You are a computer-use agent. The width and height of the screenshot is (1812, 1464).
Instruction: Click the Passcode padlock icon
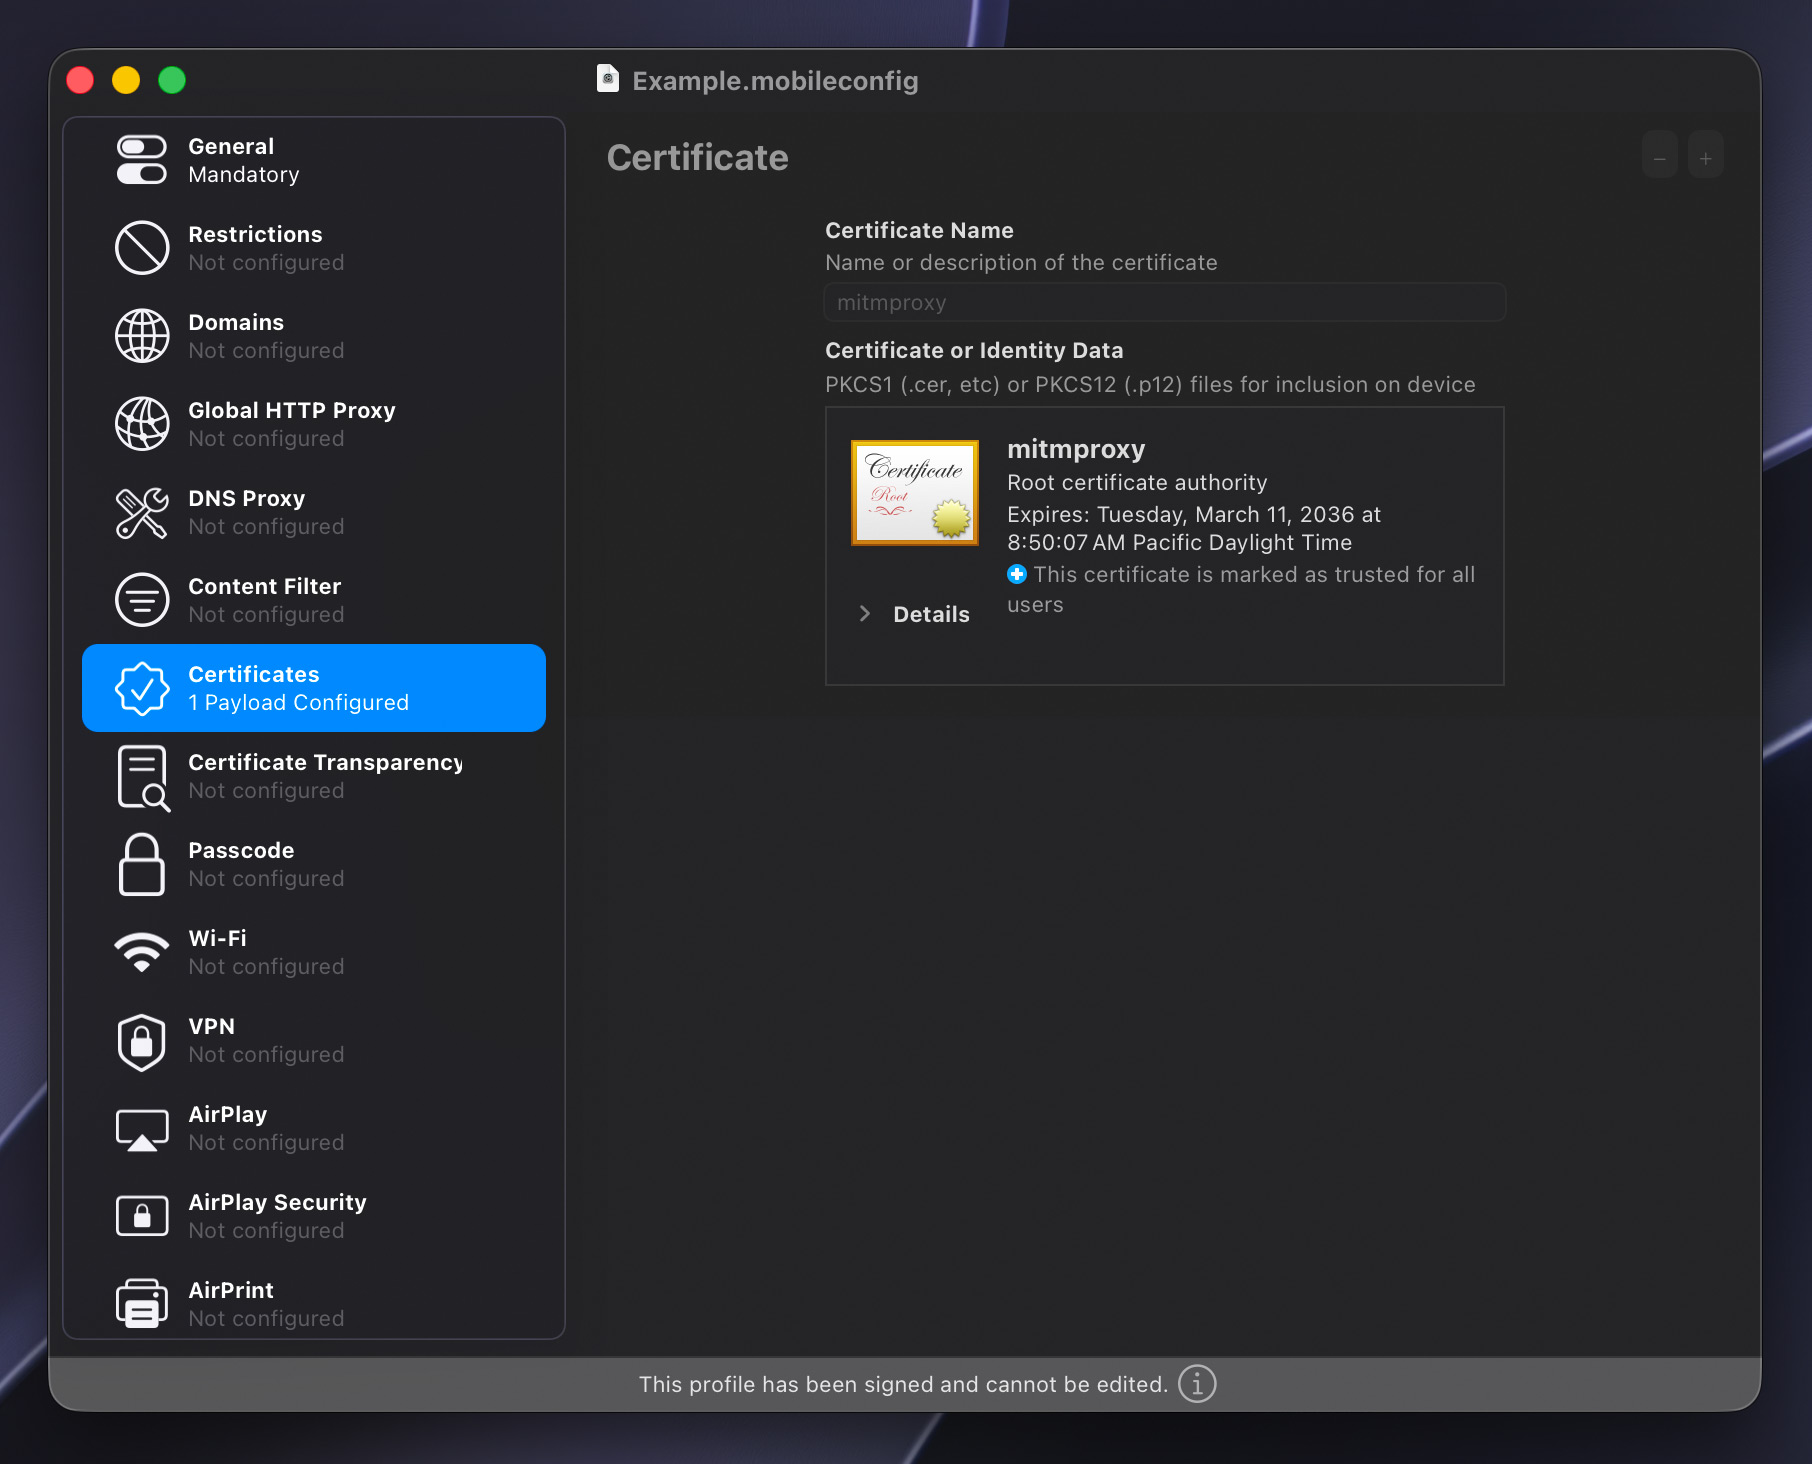(x=142, y=865)
